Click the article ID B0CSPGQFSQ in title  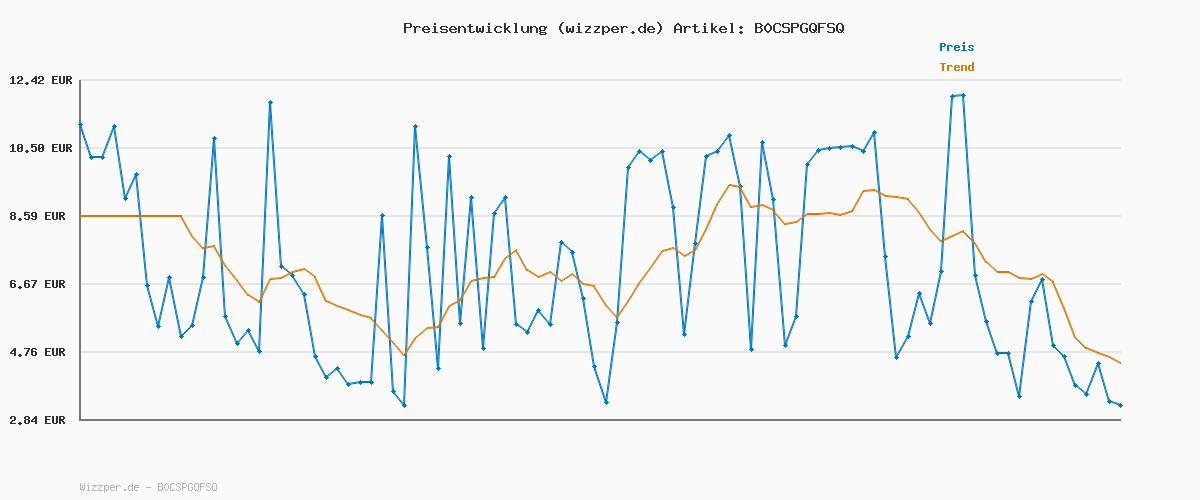pos(799,28)
